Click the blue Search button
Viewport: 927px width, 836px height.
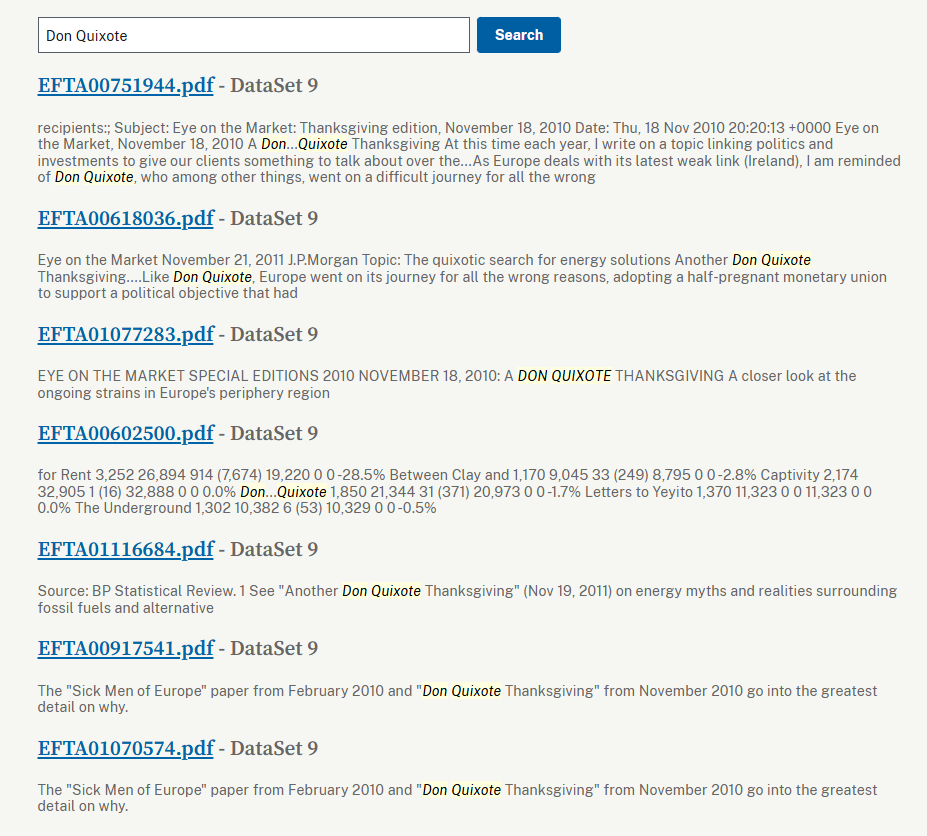coord(518,35)
